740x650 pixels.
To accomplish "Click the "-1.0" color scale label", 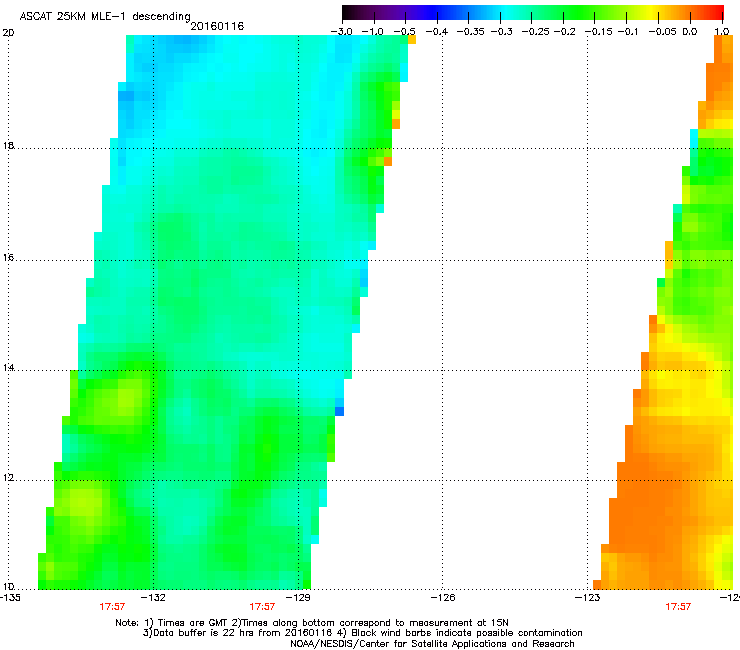I will 373,32.
